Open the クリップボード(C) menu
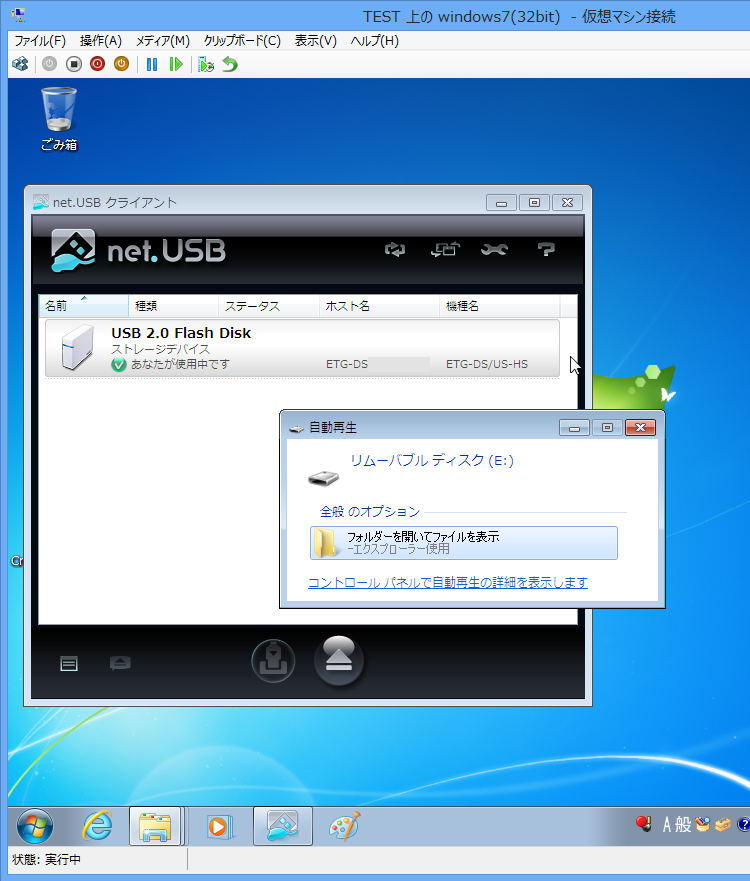This screenshot has height=881, width=750. [x=242, y=40]
